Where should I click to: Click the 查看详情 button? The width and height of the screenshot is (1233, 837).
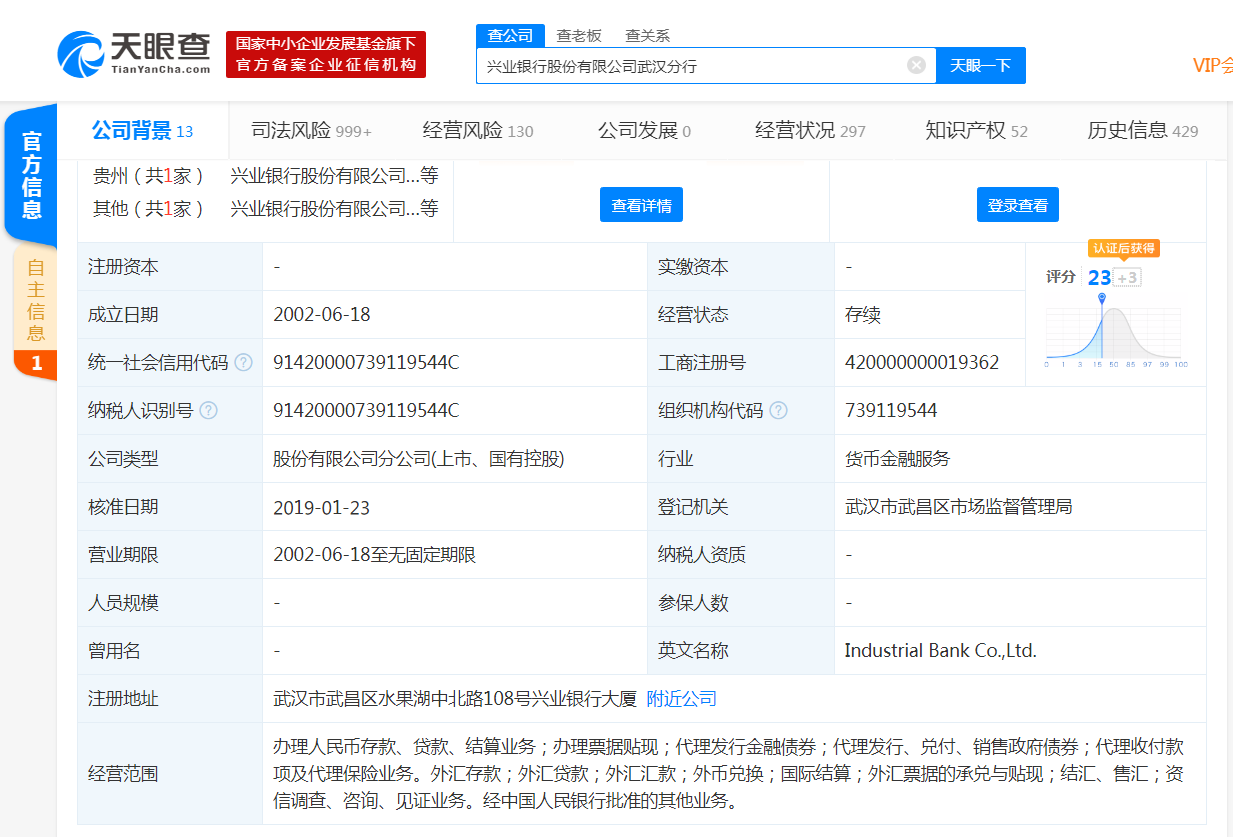pos(641,205)
